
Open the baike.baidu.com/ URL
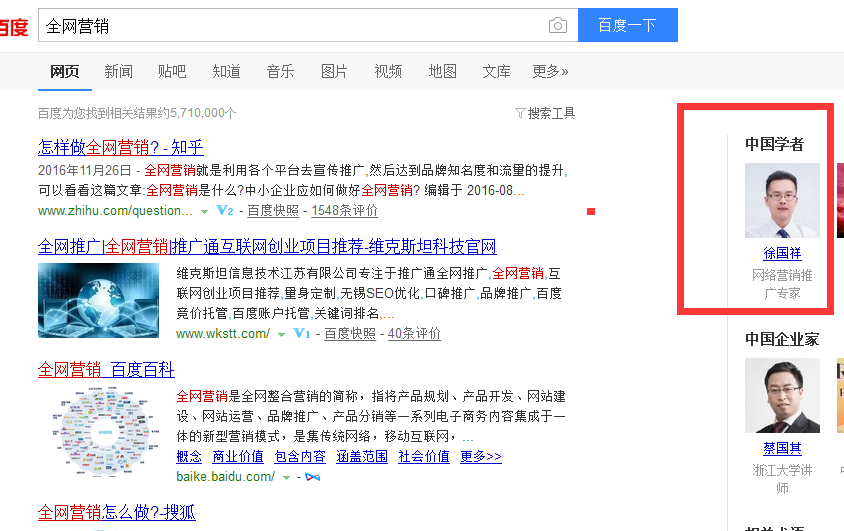(226, 477)
